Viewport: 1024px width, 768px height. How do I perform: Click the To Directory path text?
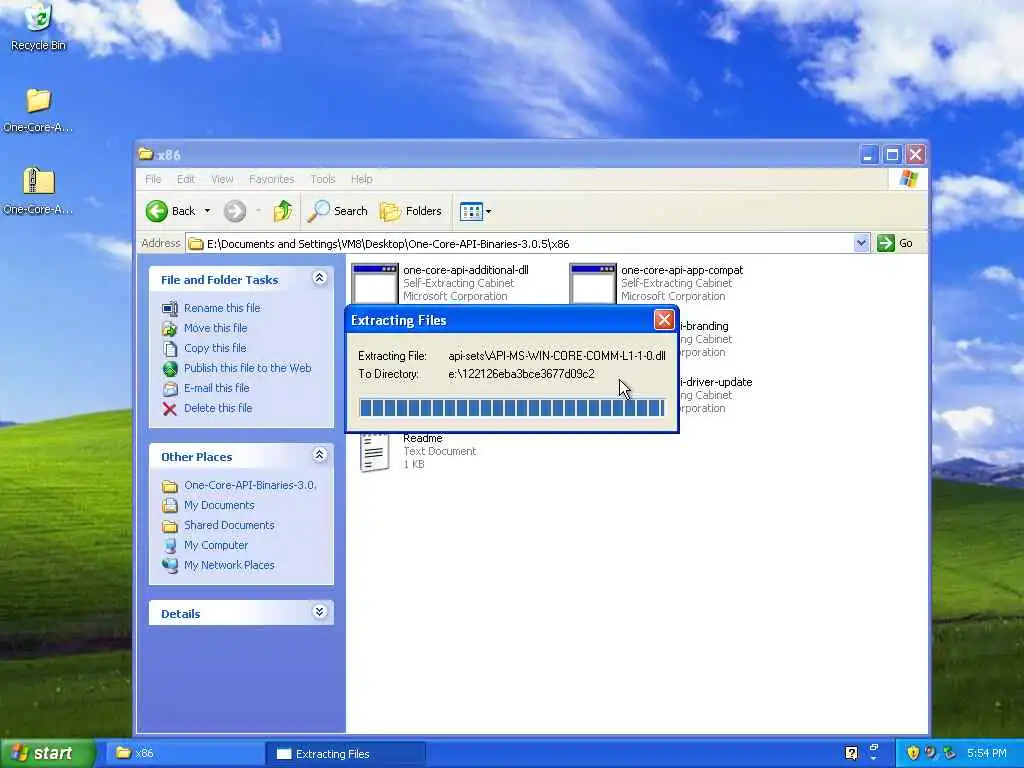(x=521, y=374)
